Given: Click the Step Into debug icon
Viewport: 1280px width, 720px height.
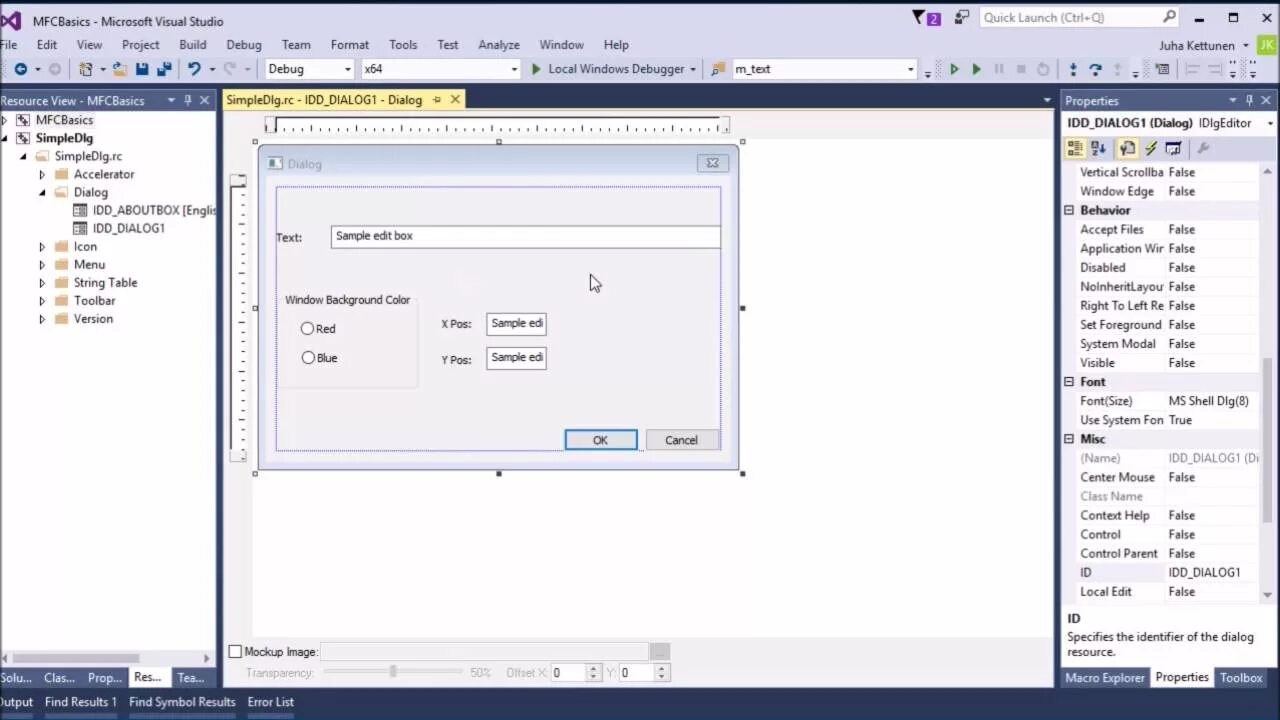Looking at the screenshot, I should [1073, 69].
